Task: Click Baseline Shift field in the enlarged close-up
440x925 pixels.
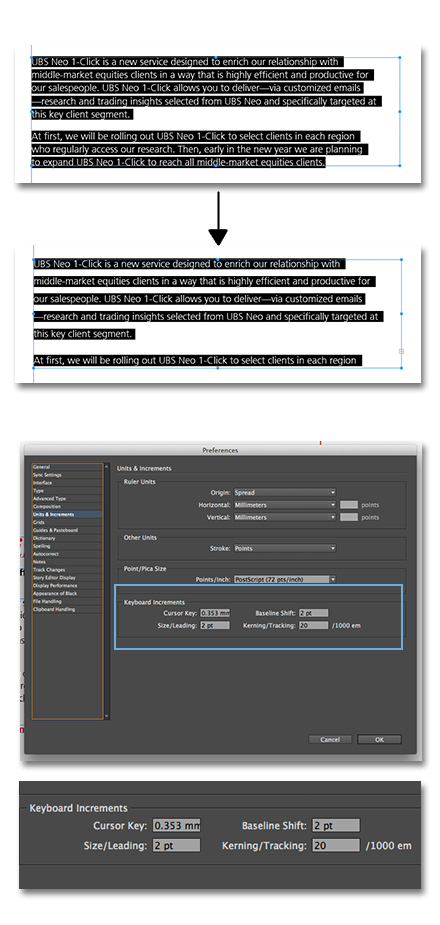Action: 336,826
